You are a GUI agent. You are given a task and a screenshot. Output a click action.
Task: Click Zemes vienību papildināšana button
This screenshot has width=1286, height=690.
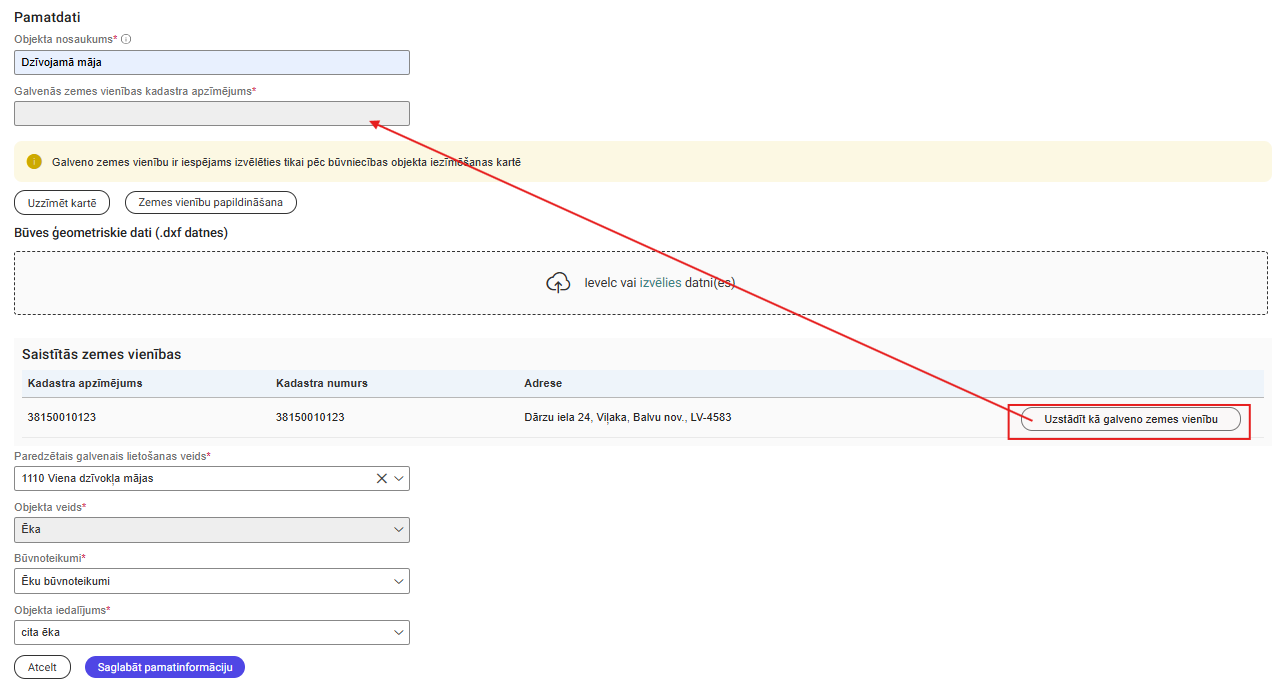coord(210,202)
